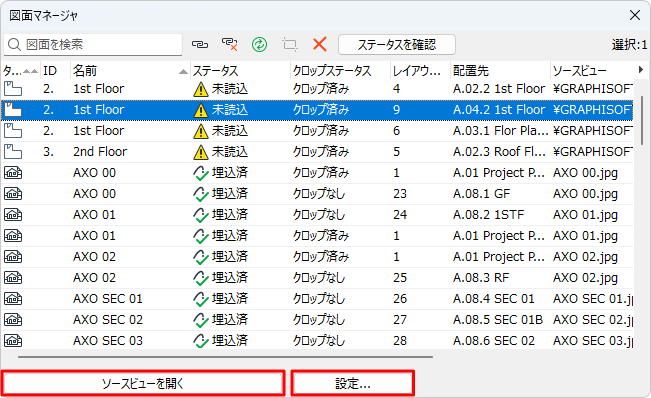
Task: Select the A.08.3 RF cell
Action: pos(481,278)
